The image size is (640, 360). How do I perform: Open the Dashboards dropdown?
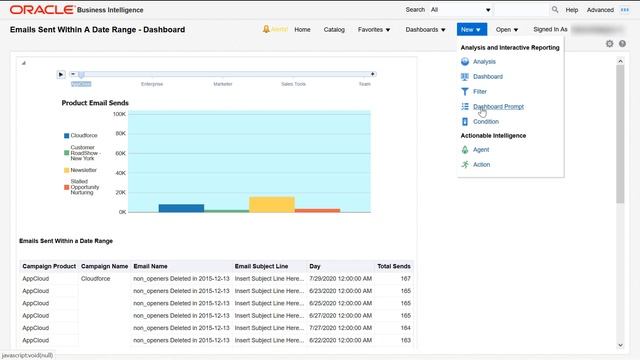tap(425, 30)
